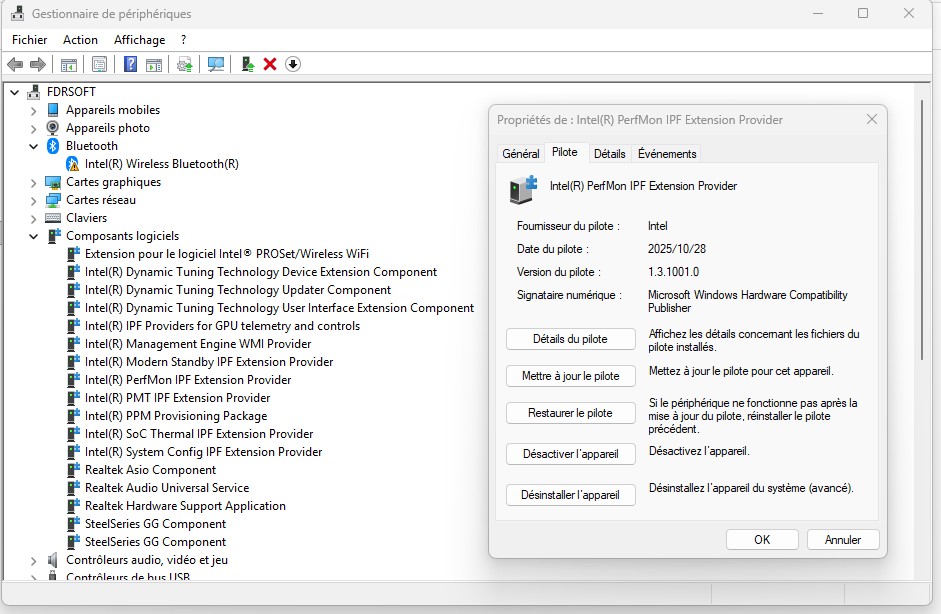
Task: Open the Événements tab
Action: click(x=667, y=153)
